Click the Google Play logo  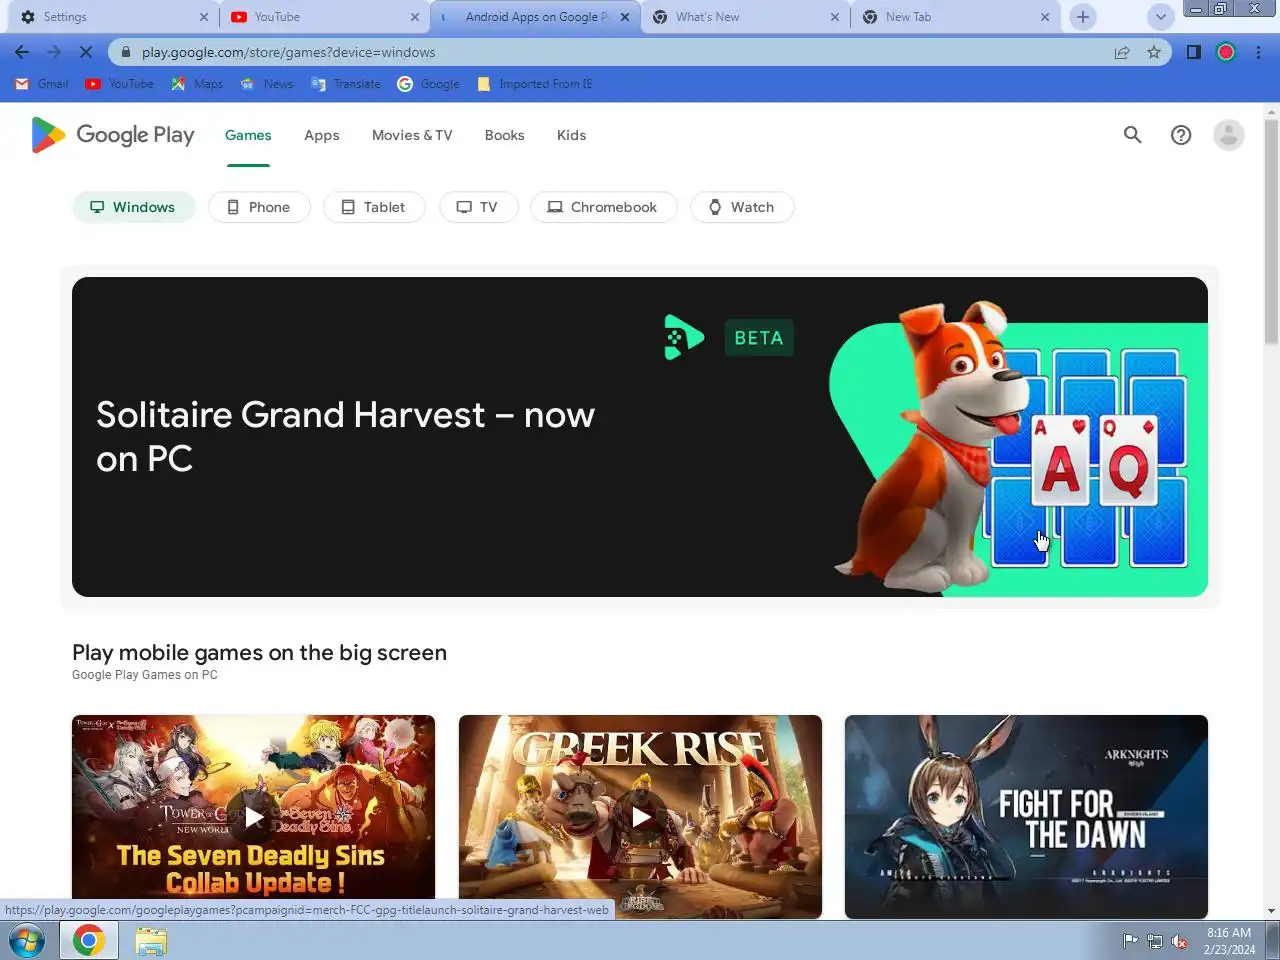pos(113,135)
